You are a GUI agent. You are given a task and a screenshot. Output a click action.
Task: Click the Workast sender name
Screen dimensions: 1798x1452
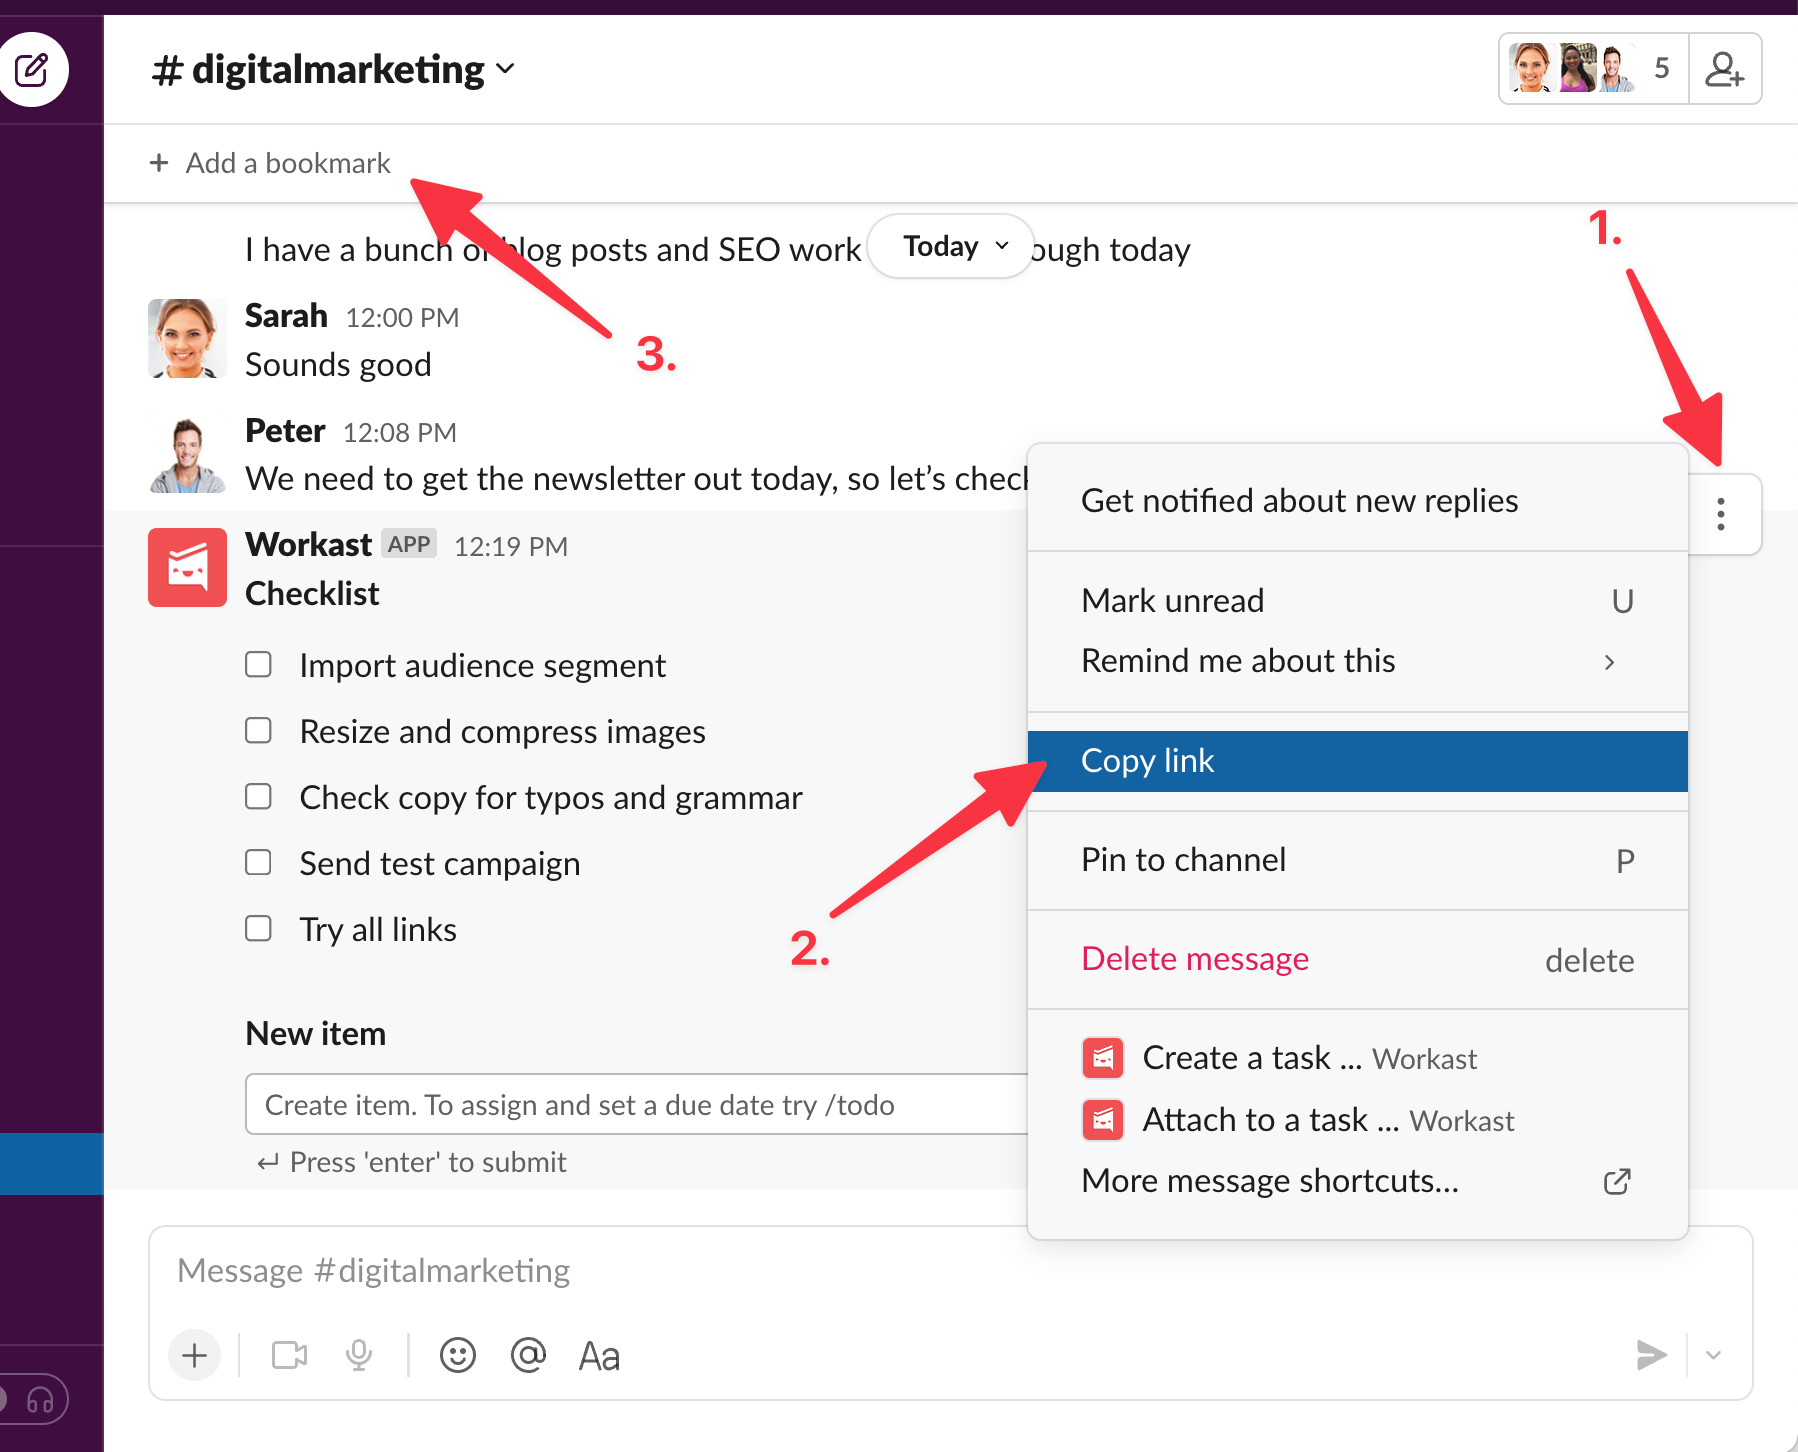(309, 545)
